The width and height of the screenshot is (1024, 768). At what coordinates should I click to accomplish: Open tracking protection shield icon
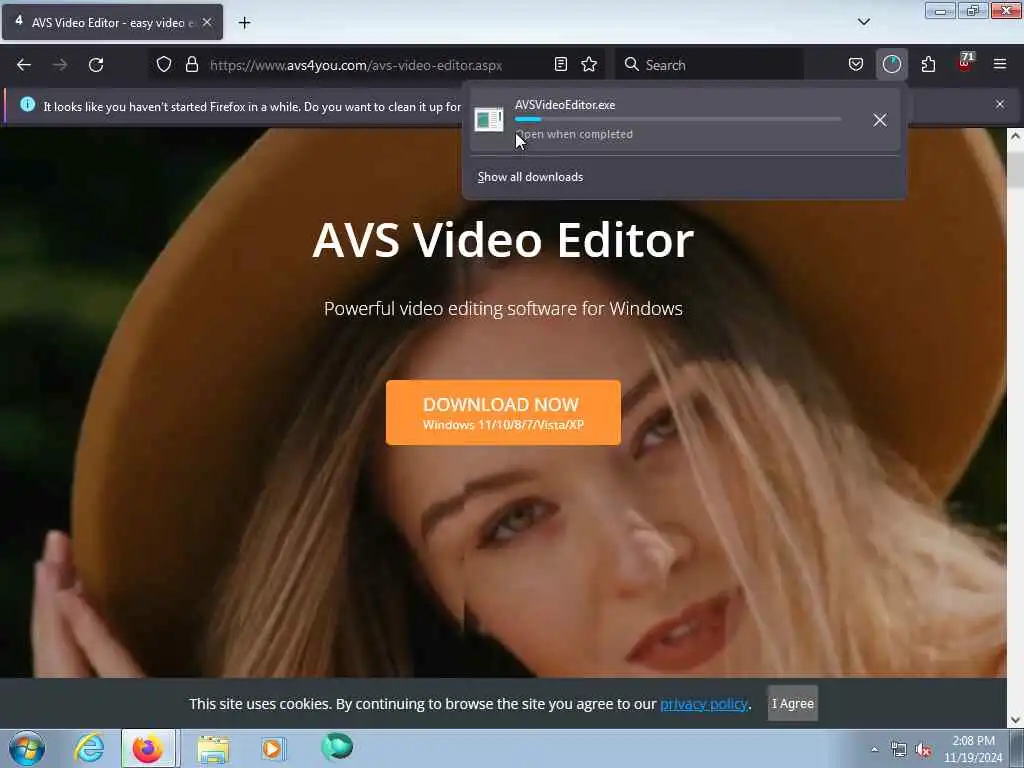pos(164,65)
